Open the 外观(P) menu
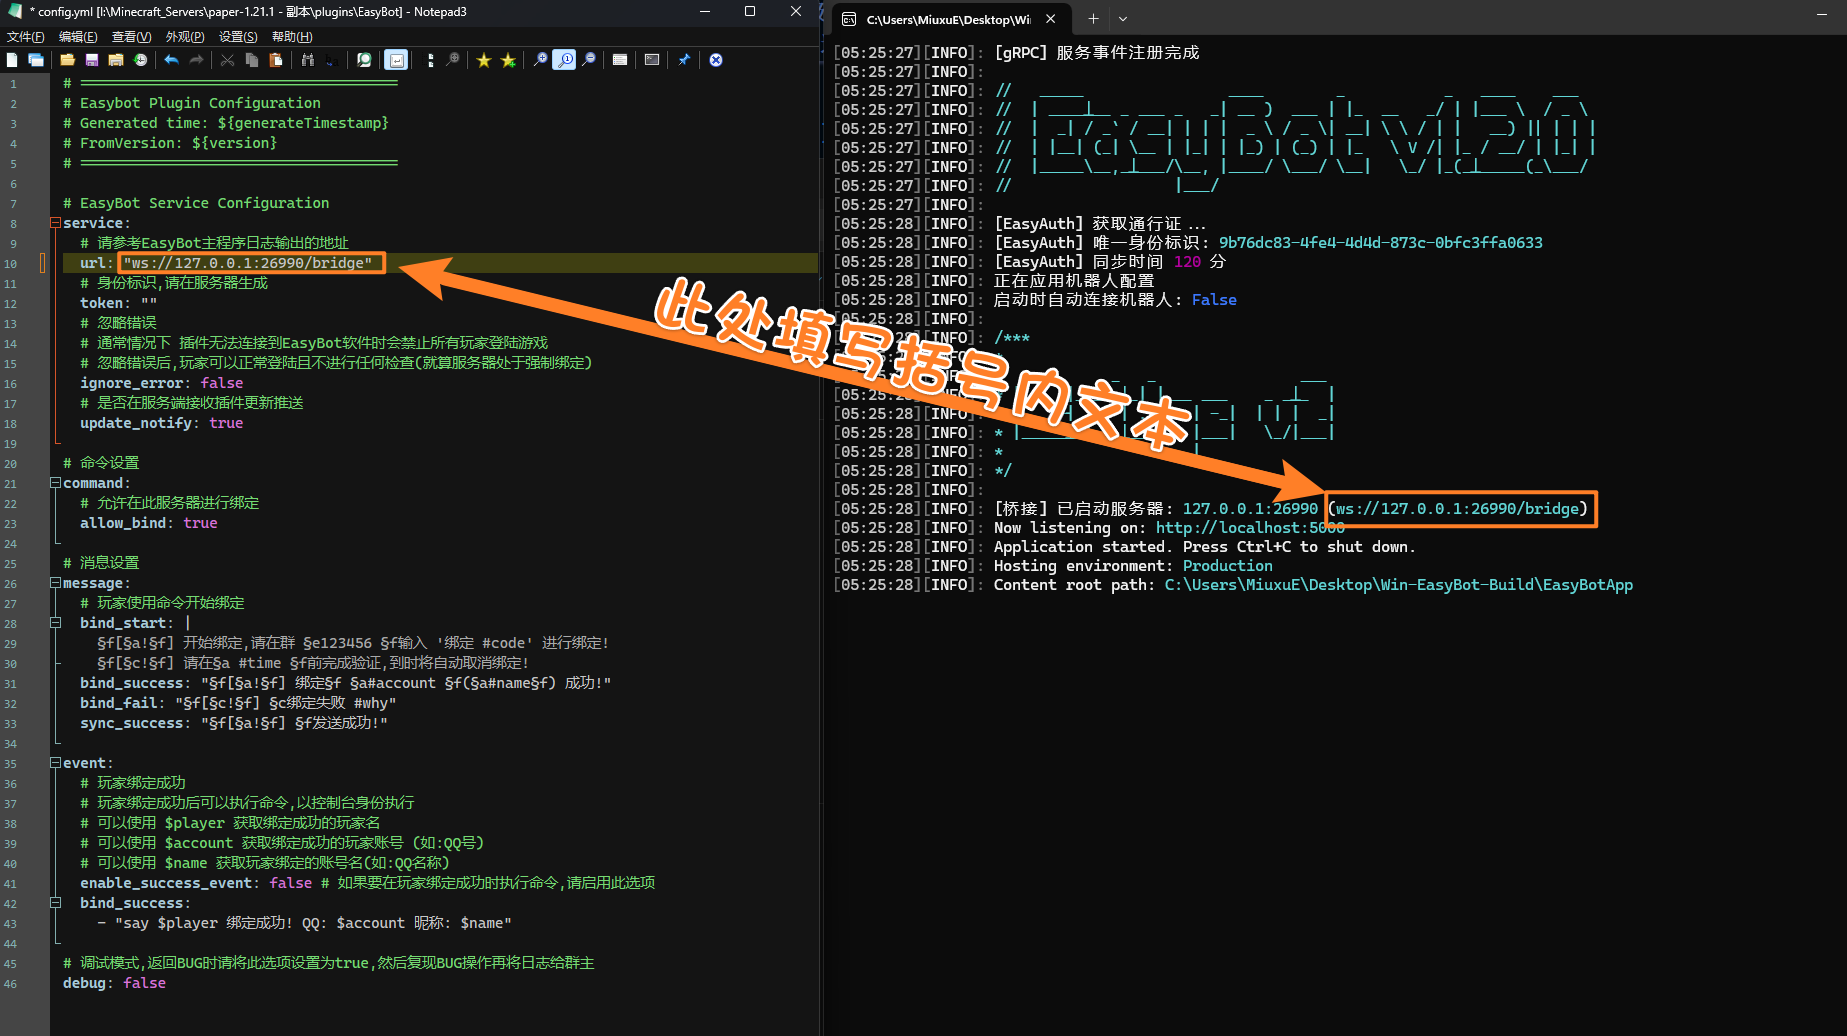This screenshot has height=1036, width=1847. pyautogui.click(x=185, y=36)
